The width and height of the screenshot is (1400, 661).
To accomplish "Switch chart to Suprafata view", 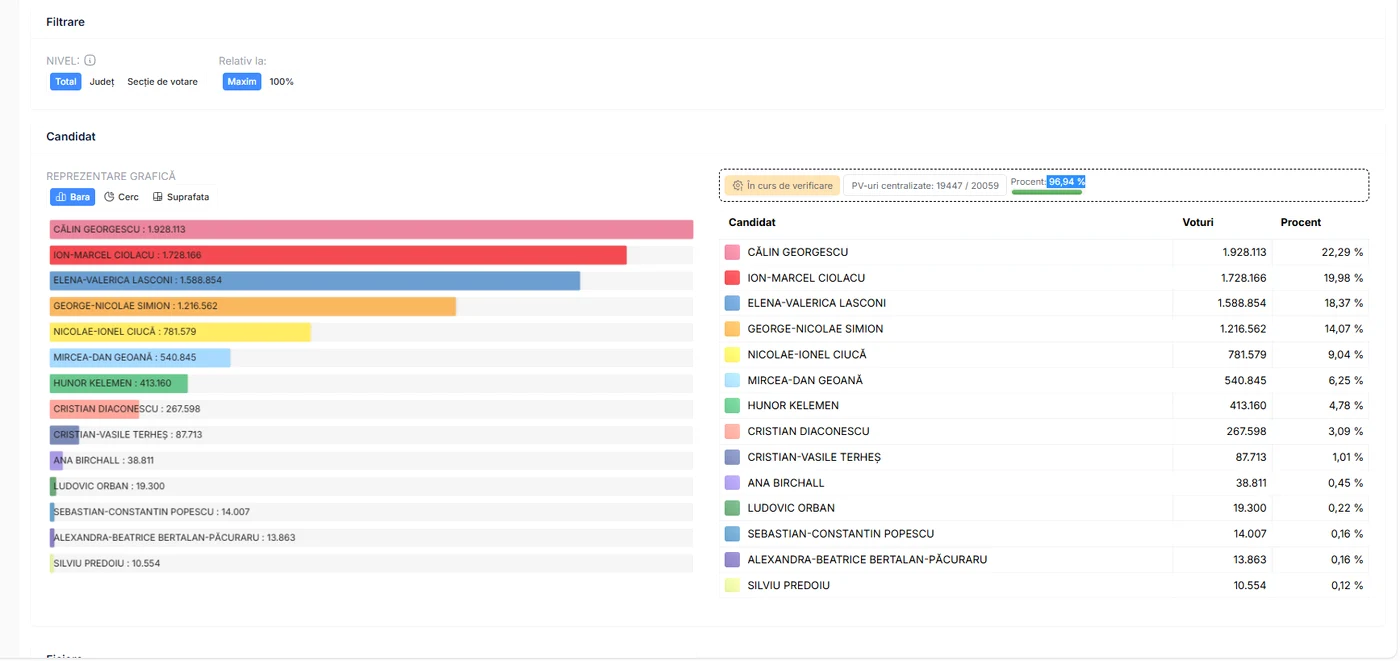I will point(181,197).
